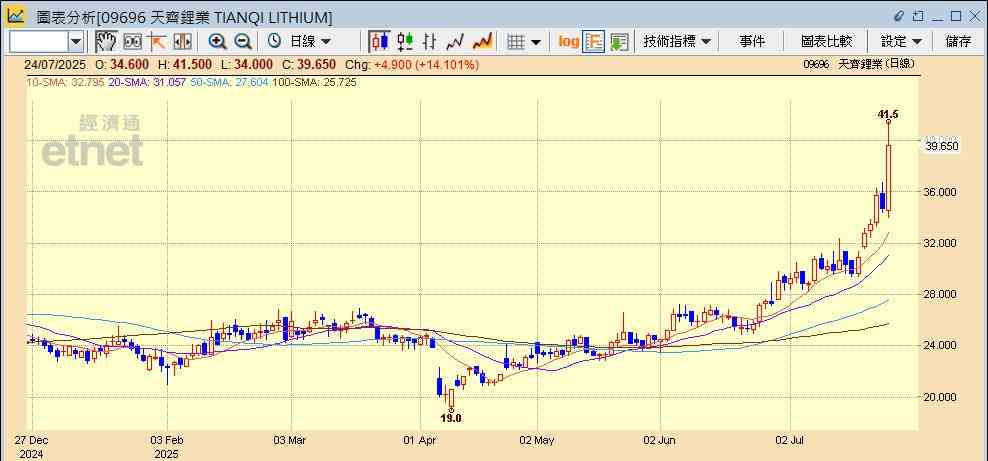Click the stock code input field
This screenshot has height=461, width=988.
(x=39, y=42)
